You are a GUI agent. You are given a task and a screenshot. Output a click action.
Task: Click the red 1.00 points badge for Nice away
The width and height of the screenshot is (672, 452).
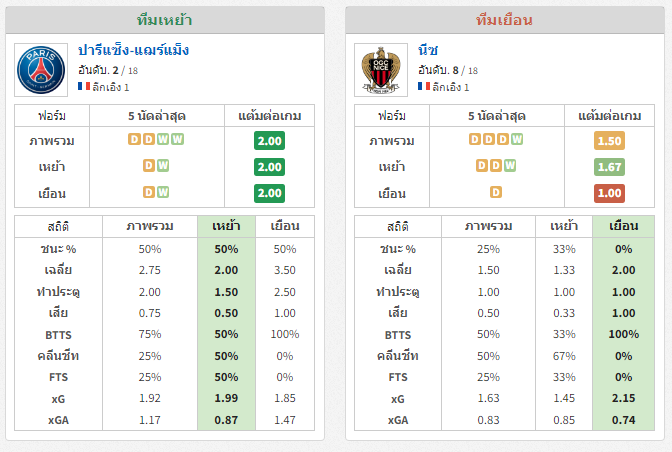(x=609, y=193)
